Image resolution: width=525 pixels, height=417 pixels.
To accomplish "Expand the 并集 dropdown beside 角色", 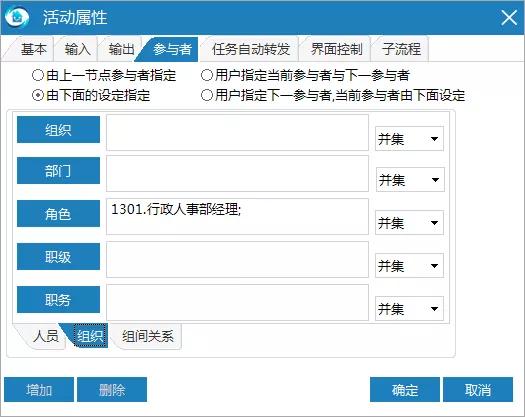I will click(409, 223).
